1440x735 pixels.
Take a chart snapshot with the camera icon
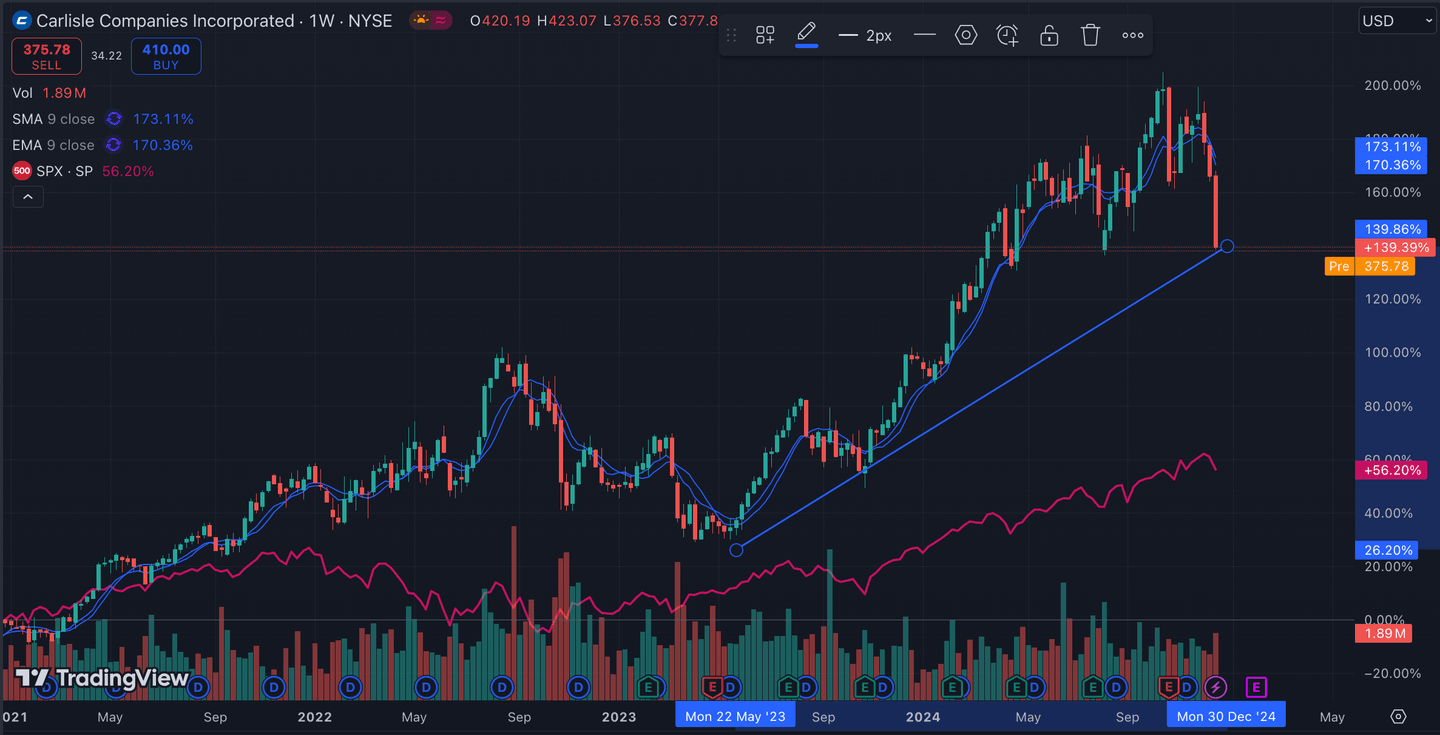tap(1398, 717)
